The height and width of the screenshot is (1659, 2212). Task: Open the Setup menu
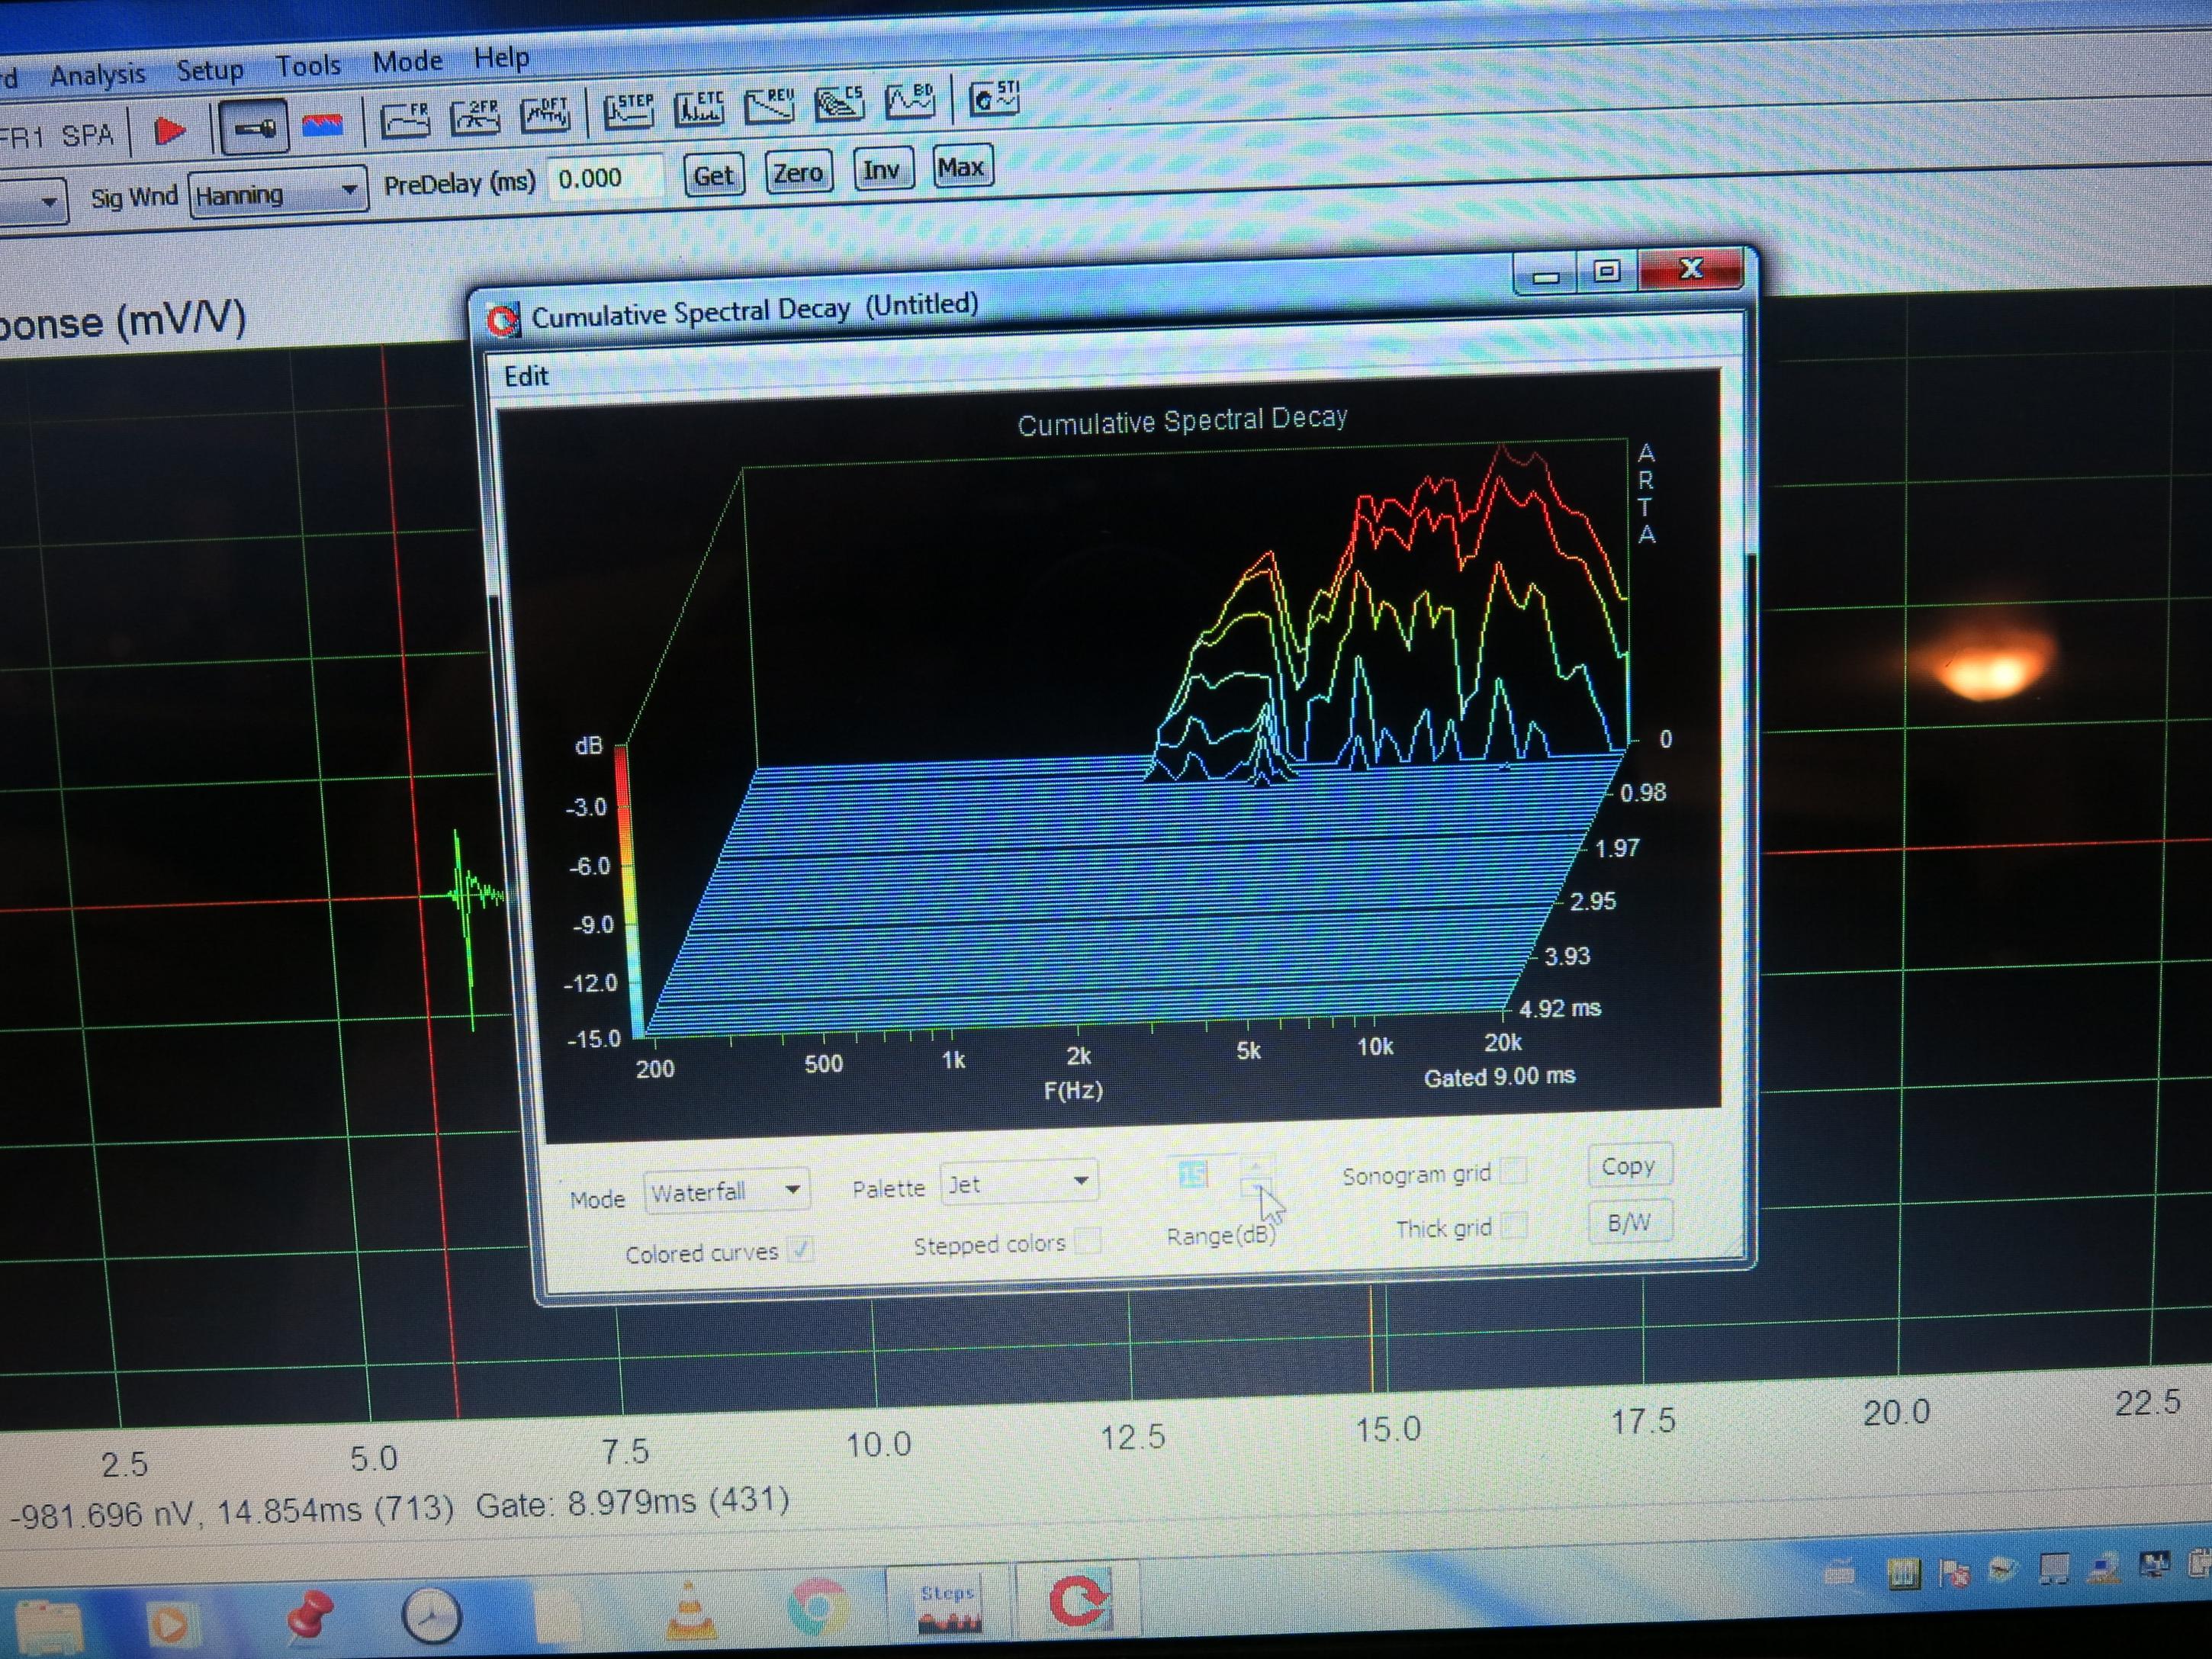click(209, 70)
